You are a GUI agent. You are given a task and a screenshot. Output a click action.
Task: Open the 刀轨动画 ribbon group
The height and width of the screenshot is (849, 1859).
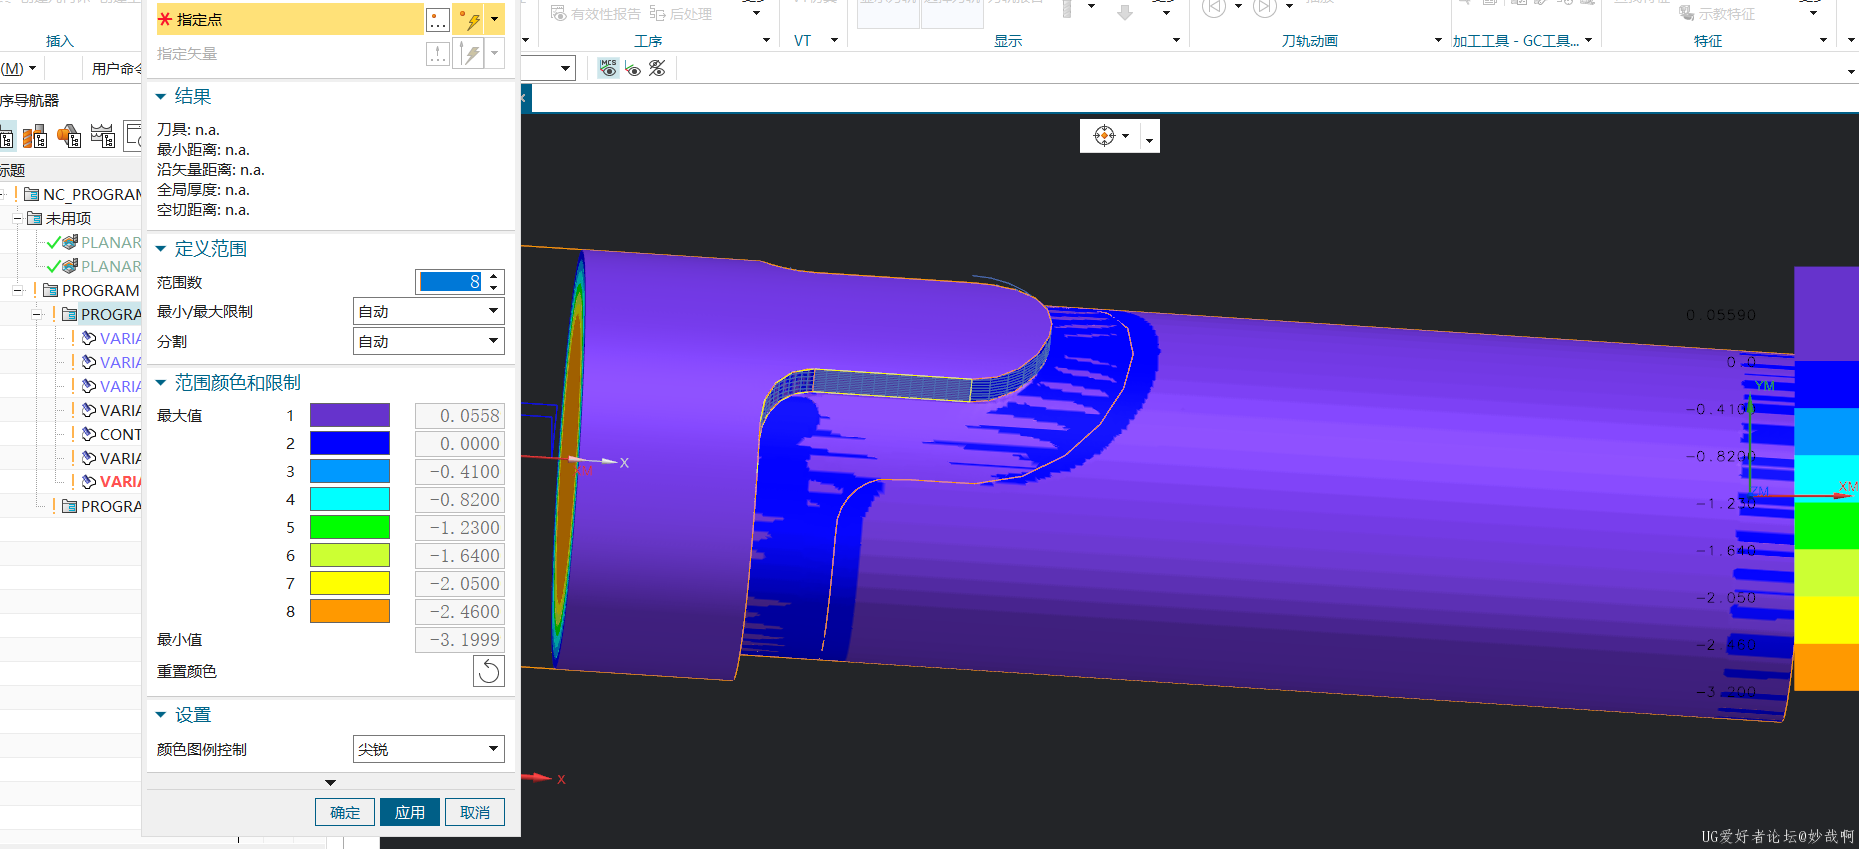click(1310, 41)
